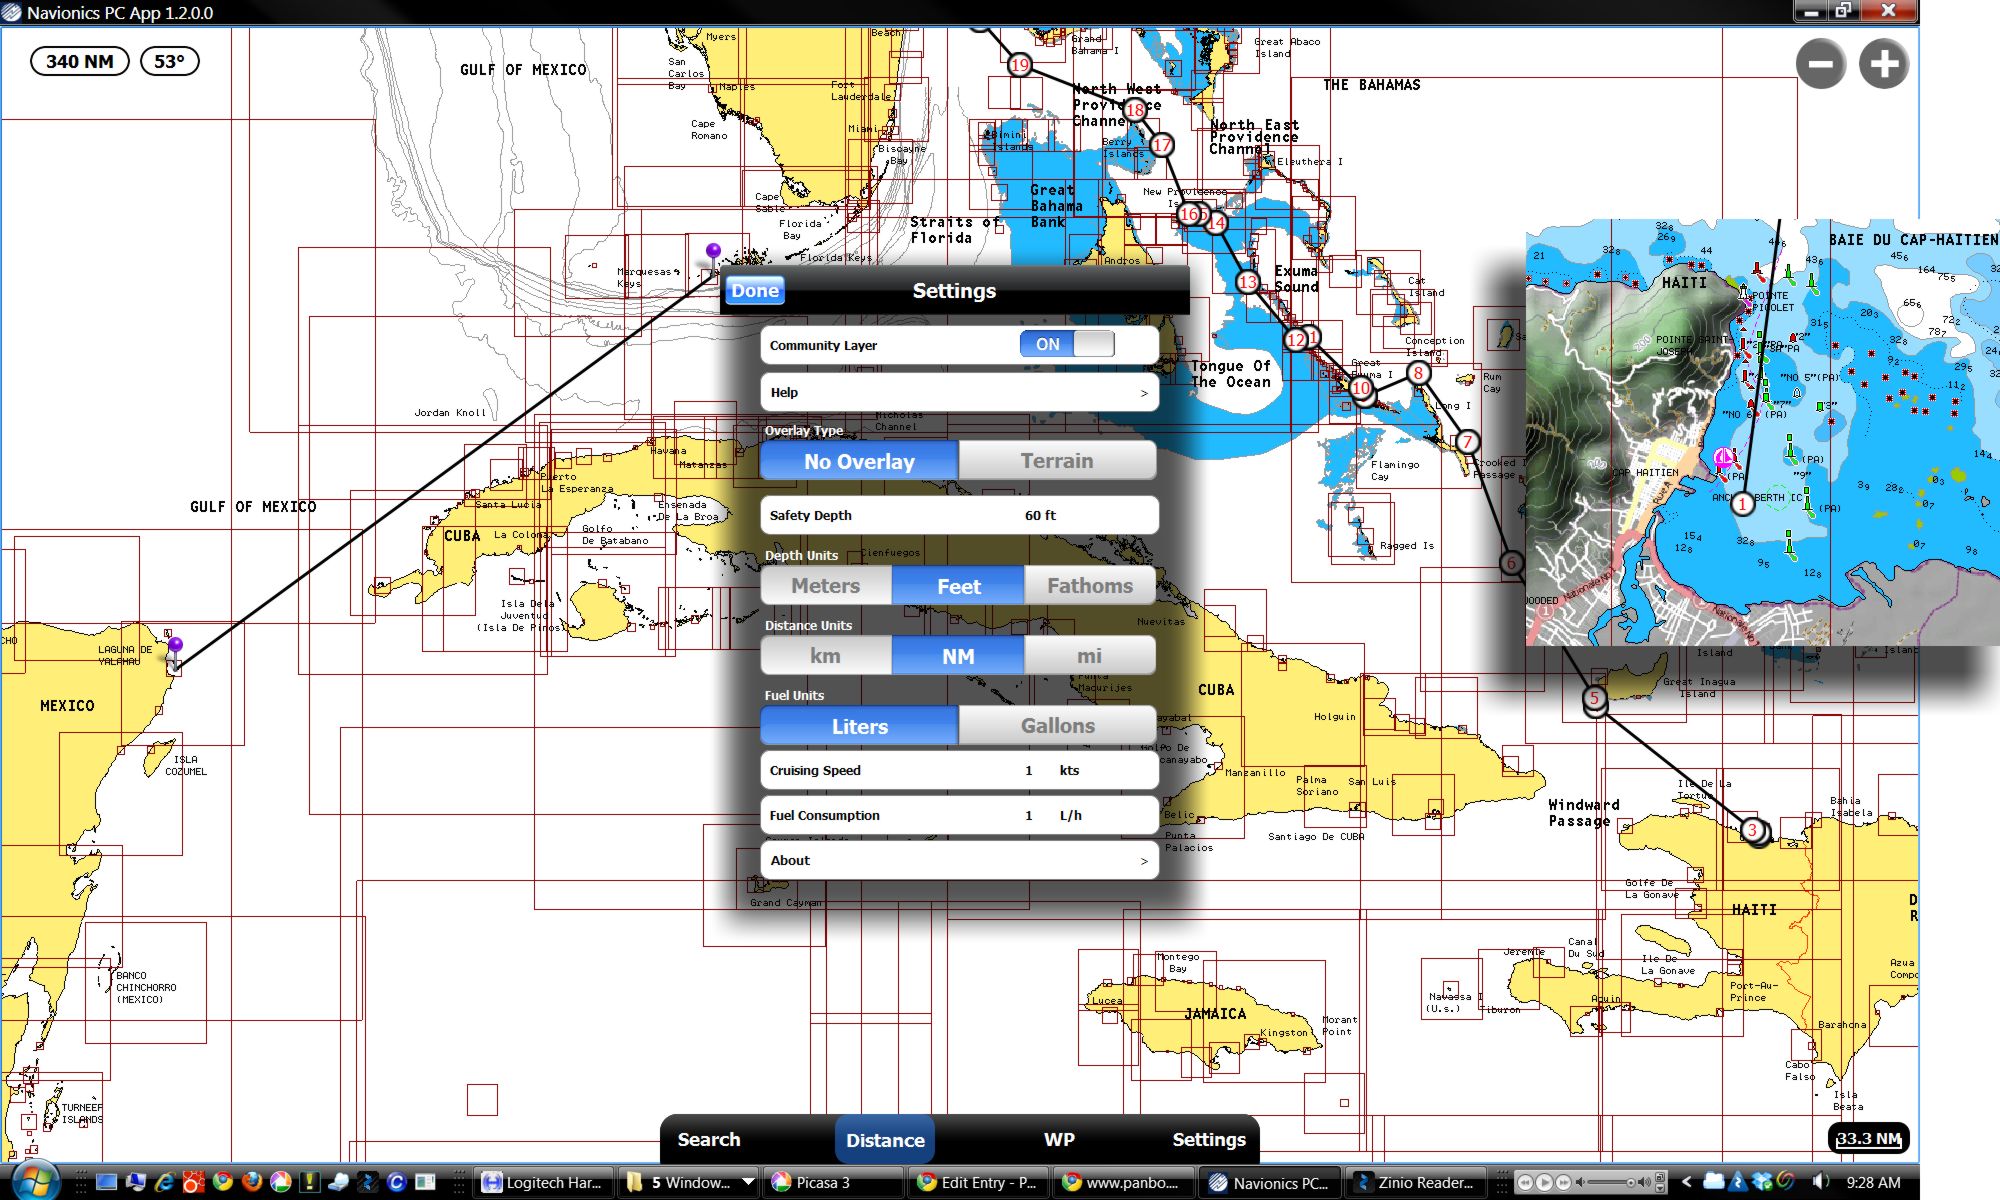
Task: Open system volume tray icon
Action: point(1821,1182)
